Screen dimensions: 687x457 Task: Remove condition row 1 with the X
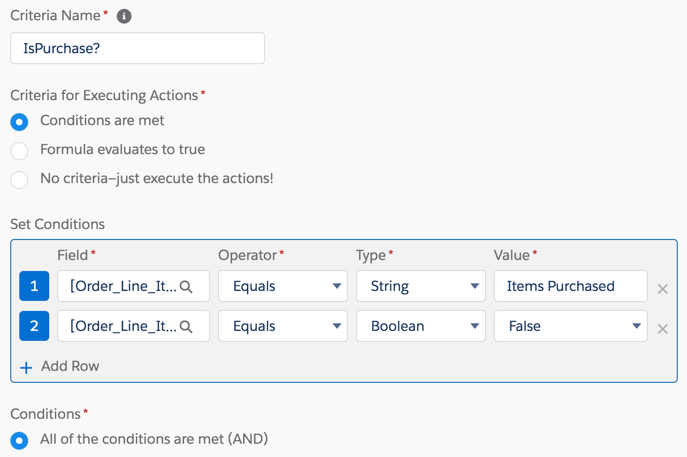pos(662,289)
